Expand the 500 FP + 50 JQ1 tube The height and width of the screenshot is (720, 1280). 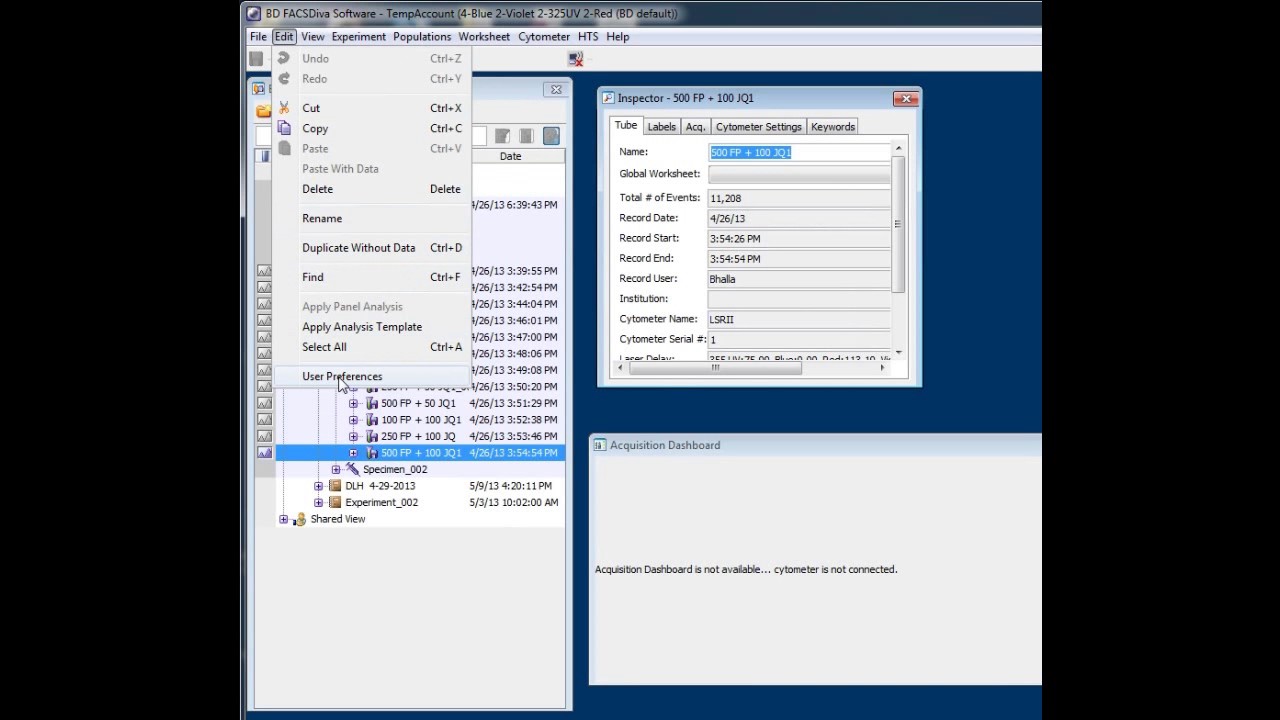tap(353, 403)
